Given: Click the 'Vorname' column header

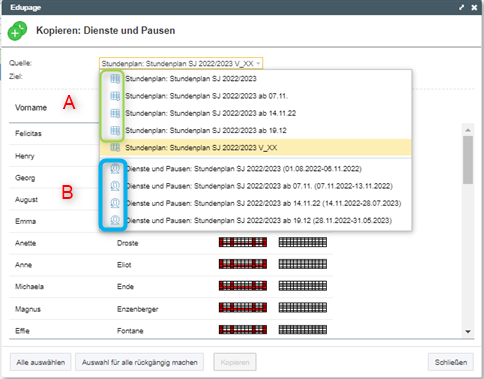Looking at the screenshot, I should pos(31,108).
